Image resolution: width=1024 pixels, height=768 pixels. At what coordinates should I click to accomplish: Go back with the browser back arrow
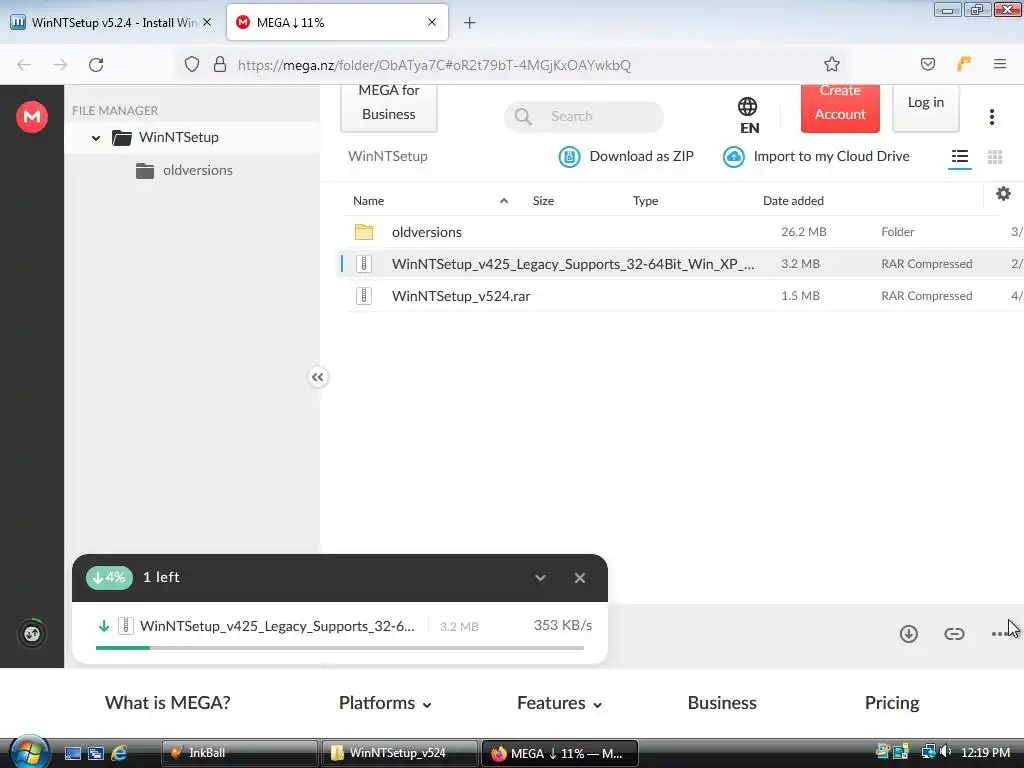coord(24,65)
